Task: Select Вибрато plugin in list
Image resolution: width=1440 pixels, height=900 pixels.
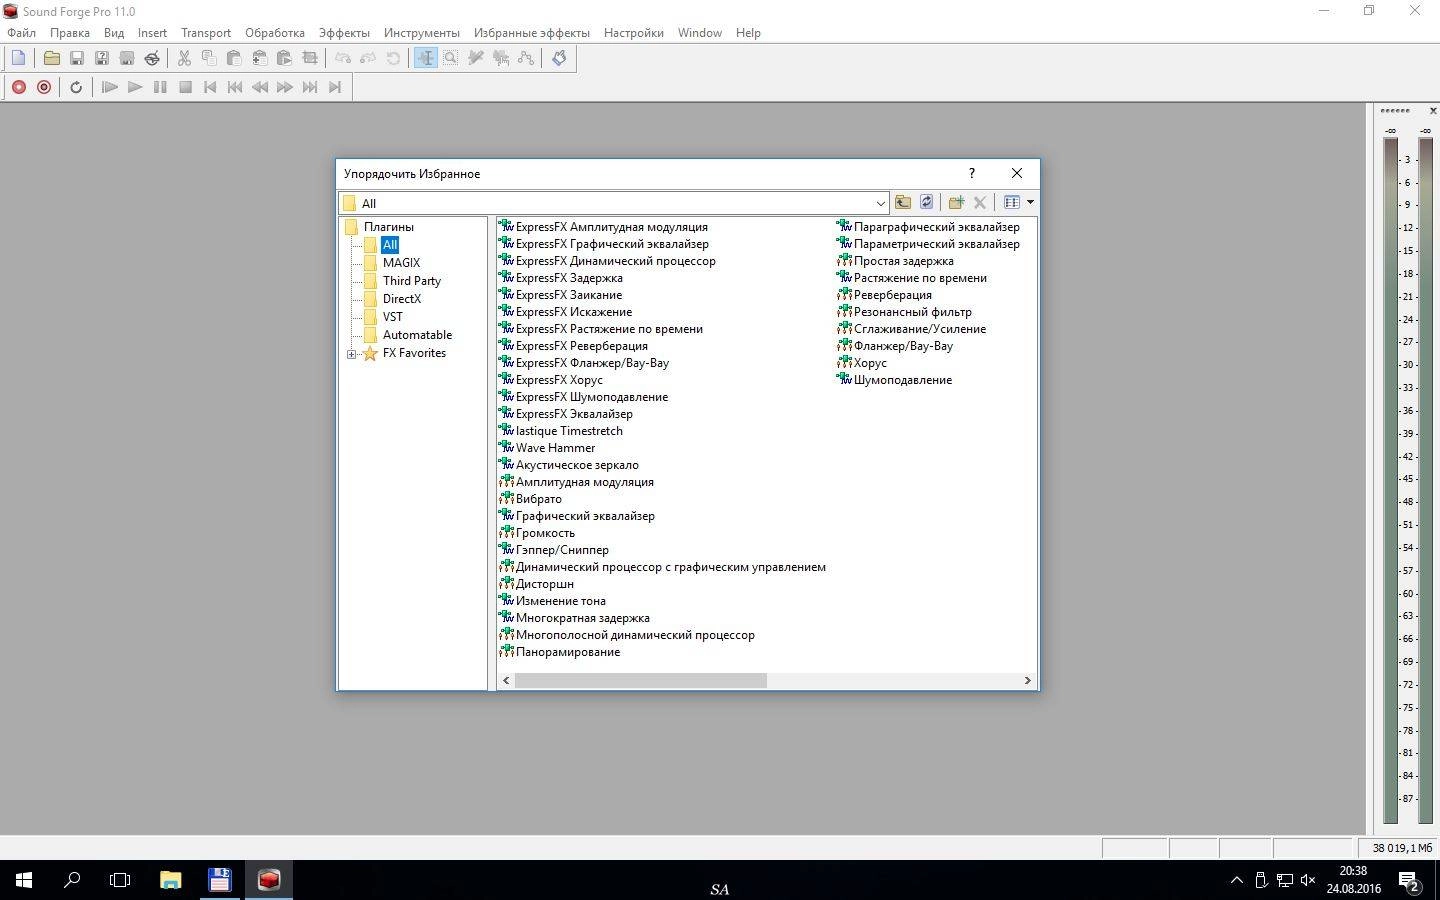Action: (x=538, y=499)
